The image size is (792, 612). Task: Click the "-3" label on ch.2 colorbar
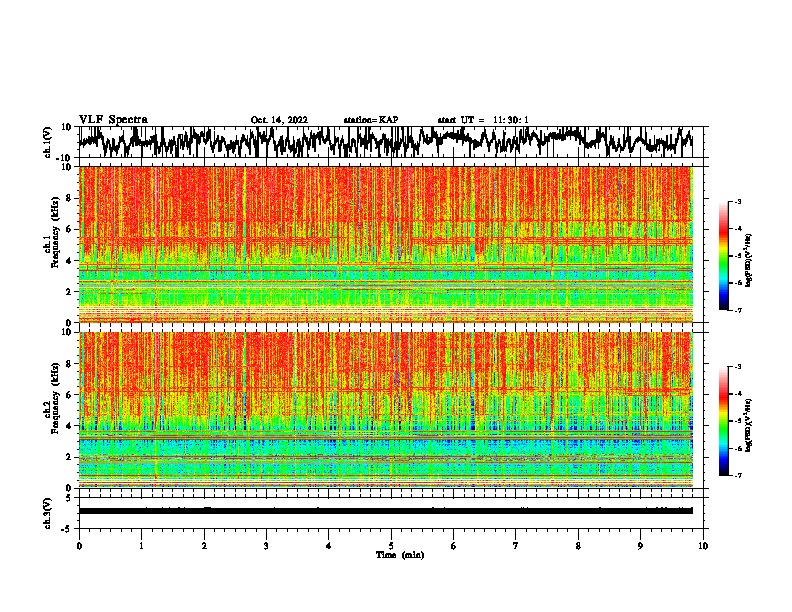pyautogui.click(x=738, y=367)
